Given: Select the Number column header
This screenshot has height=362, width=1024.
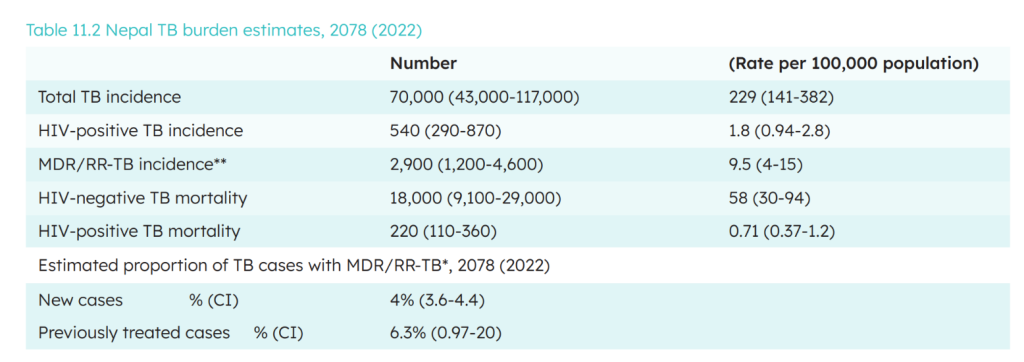Looking at the screenshot, I should coord(423,64).
